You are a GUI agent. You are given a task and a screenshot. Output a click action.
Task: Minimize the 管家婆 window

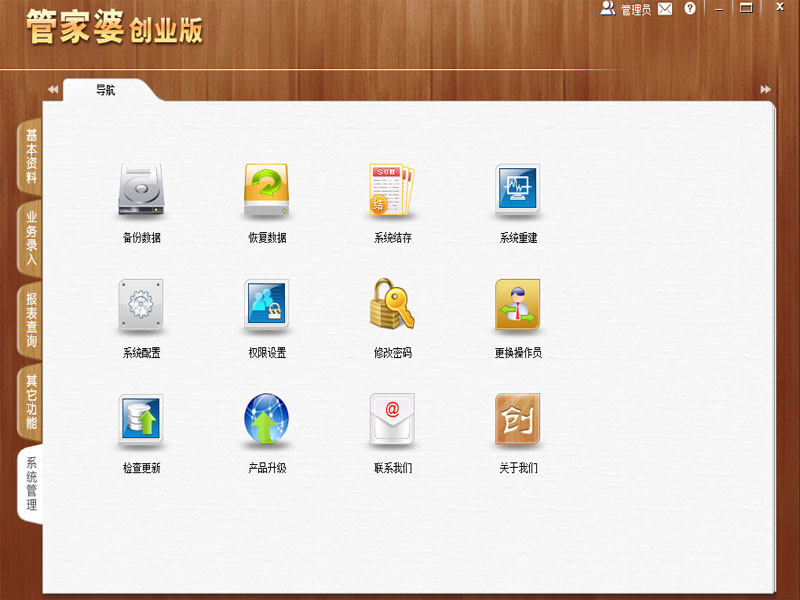pyautogui.click(x=719, y=9)
